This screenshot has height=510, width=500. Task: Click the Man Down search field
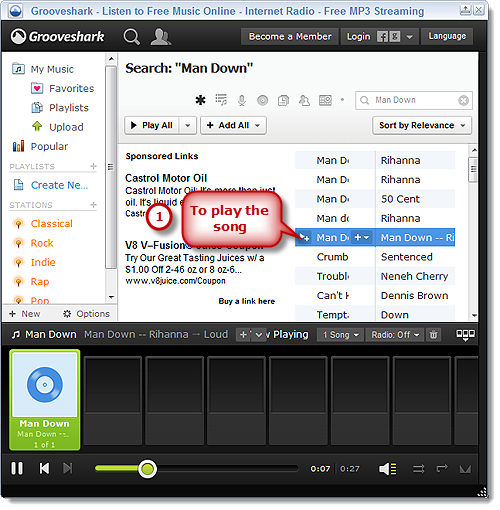414,100
